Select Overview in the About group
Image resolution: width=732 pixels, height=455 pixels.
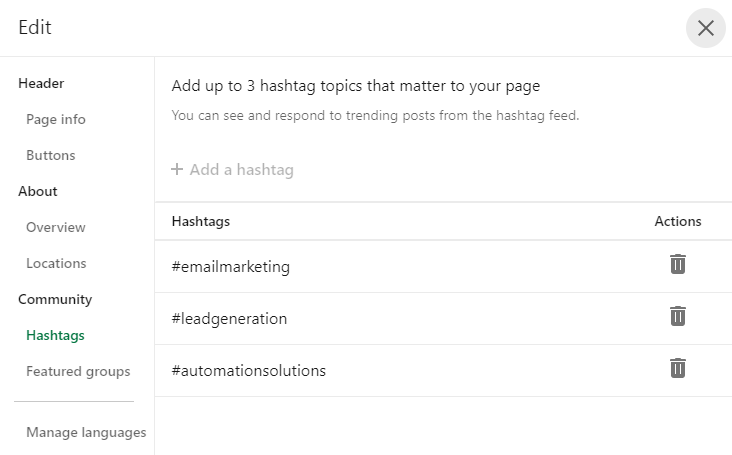pyautogui.click(x=56, y=227)
